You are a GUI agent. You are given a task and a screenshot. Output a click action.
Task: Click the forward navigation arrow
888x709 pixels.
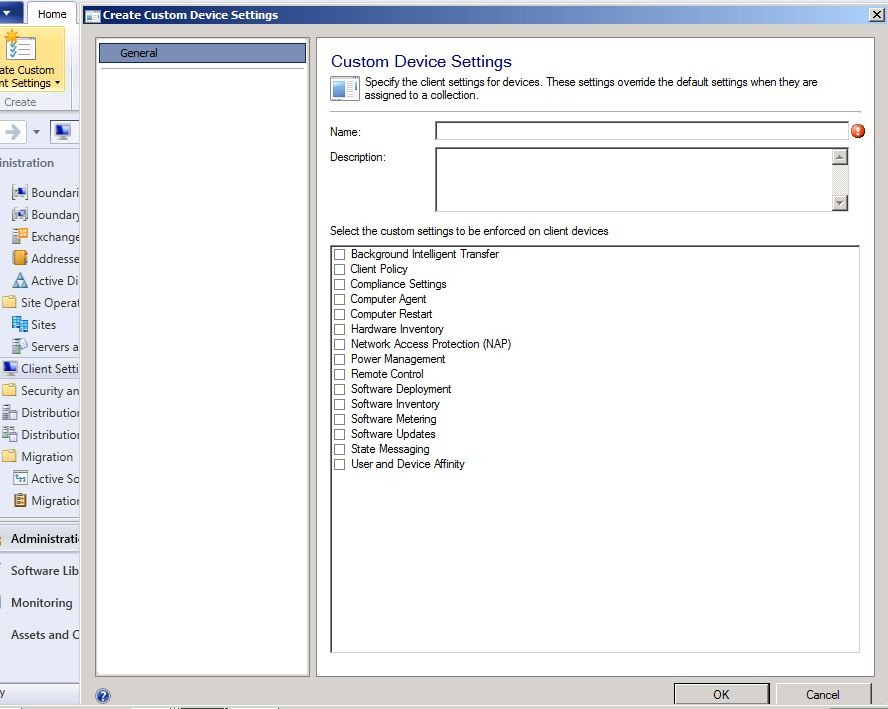click(x=12, y=132)
